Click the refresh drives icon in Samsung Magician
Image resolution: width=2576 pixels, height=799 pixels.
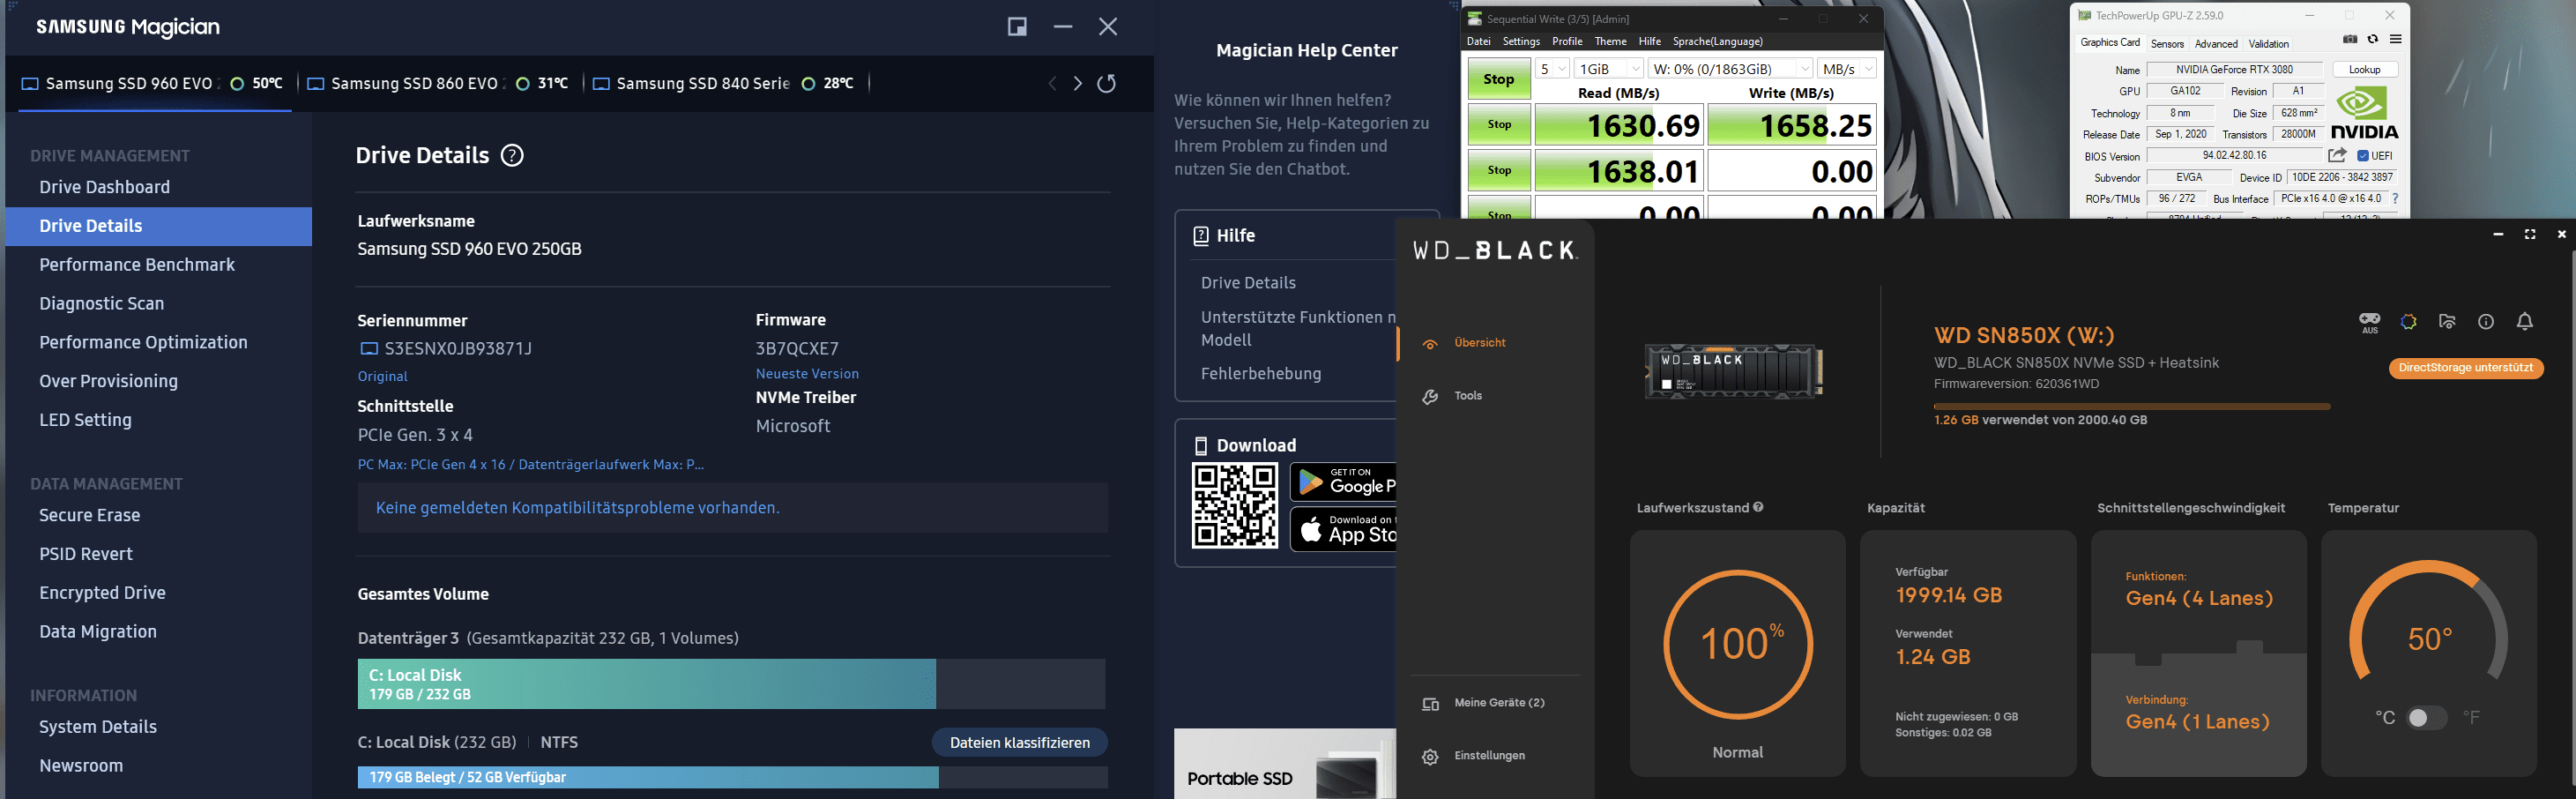[x=1106, y=84]
